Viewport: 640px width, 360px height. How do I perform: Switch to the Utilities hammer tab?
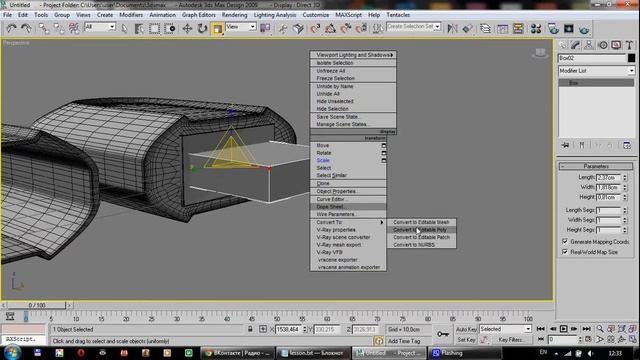(x=629, y=45)
